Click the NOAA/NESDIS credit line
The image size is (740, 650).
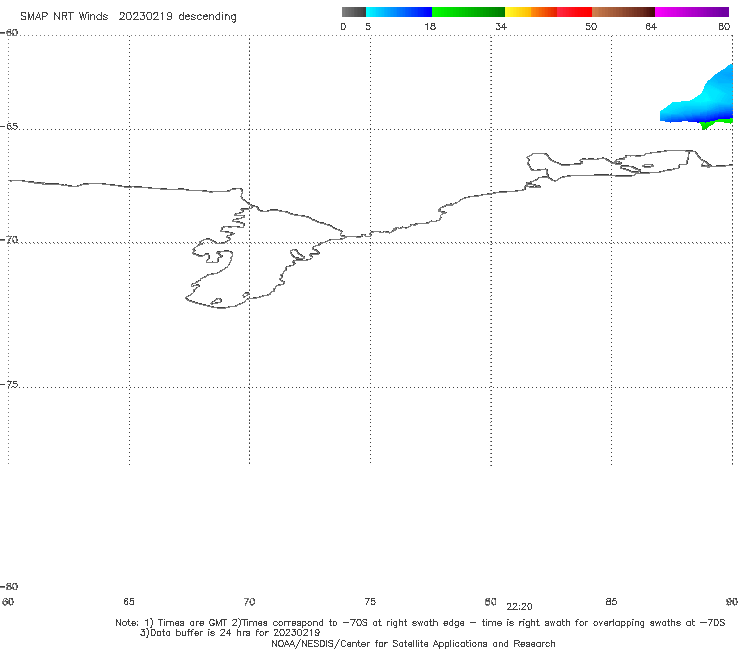click(413, 644)
